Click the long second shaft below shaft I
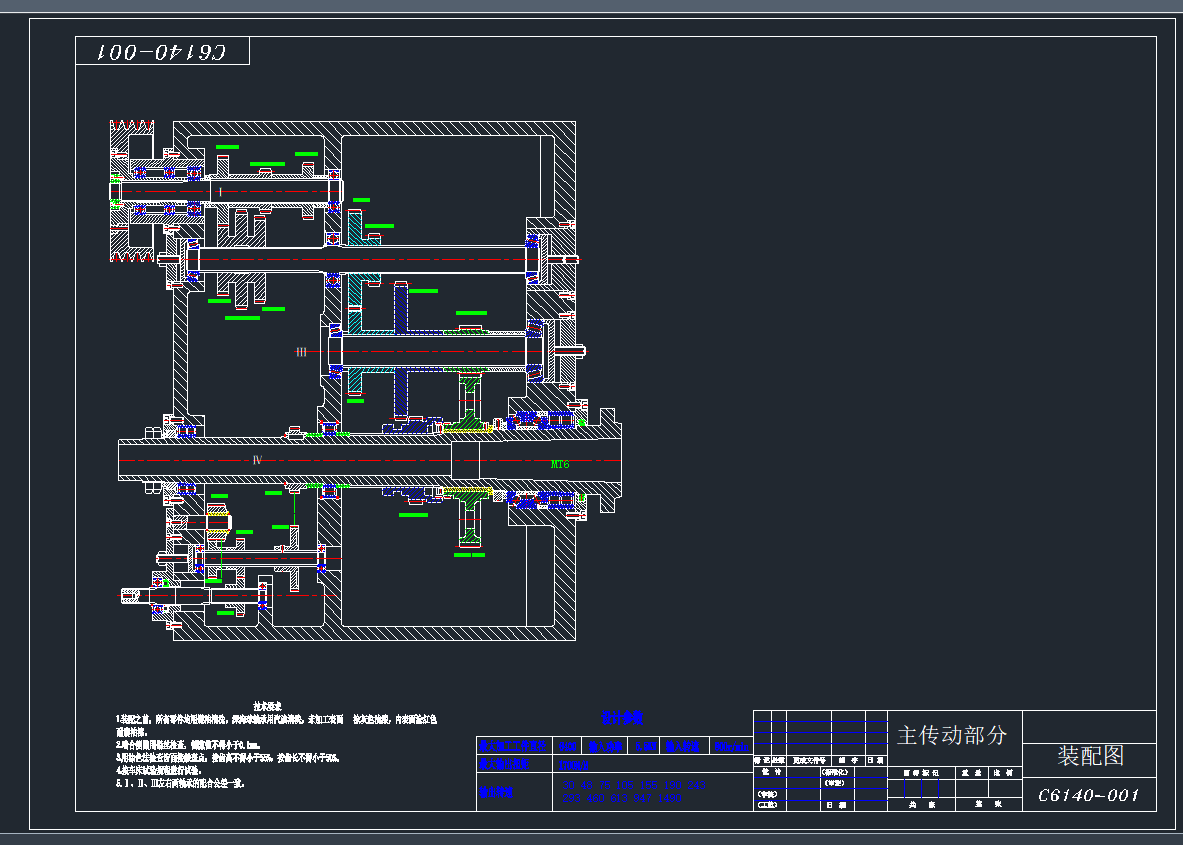Viewport: 1183px width, 845px height. point(420,259)
